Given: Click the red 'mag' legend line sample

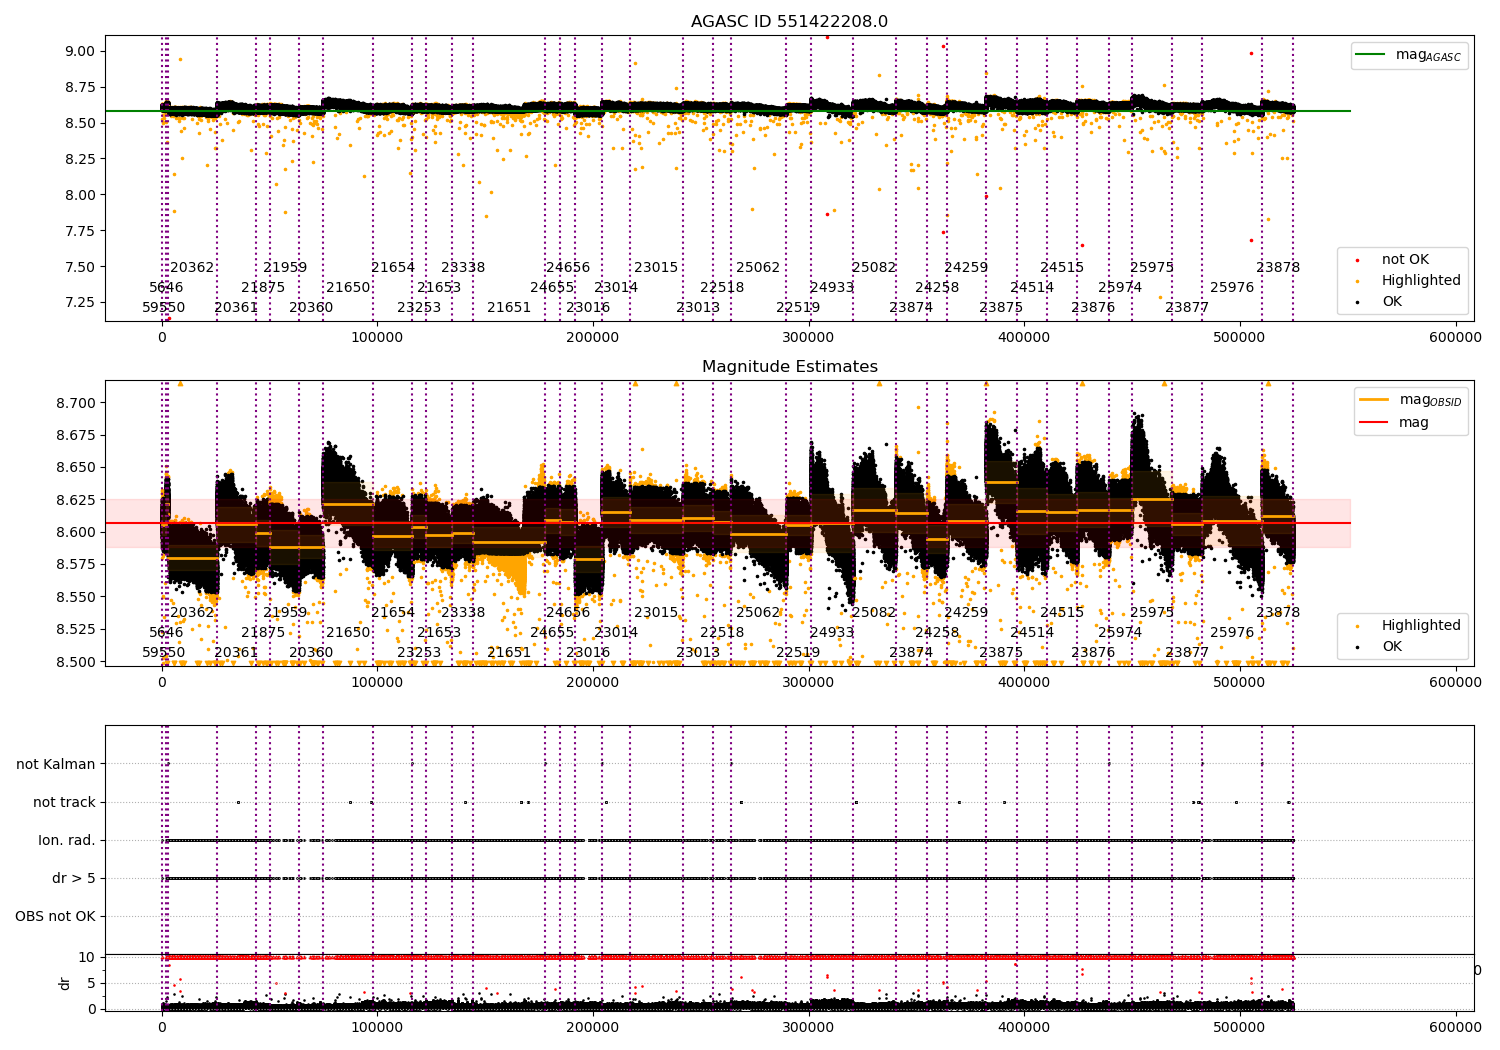Looking at the screenshot, I should coord(1374,422).
